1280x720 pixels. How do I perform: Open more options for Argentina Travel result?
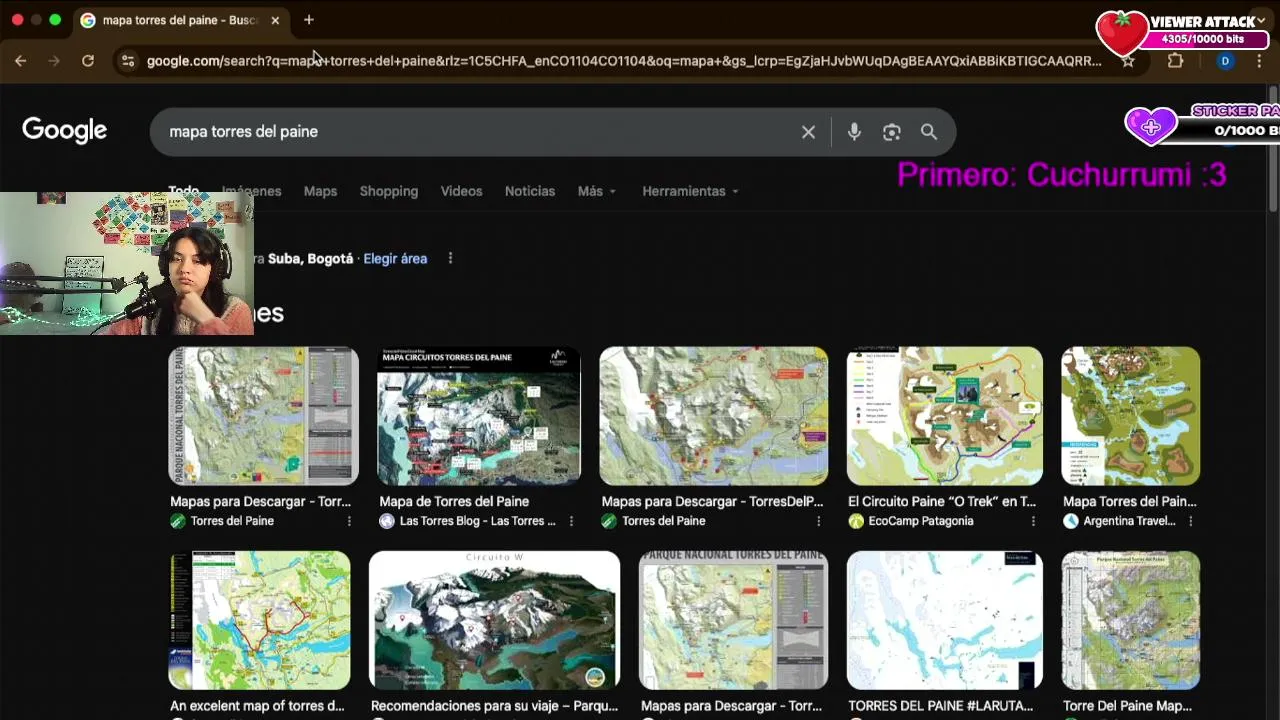1190,521
